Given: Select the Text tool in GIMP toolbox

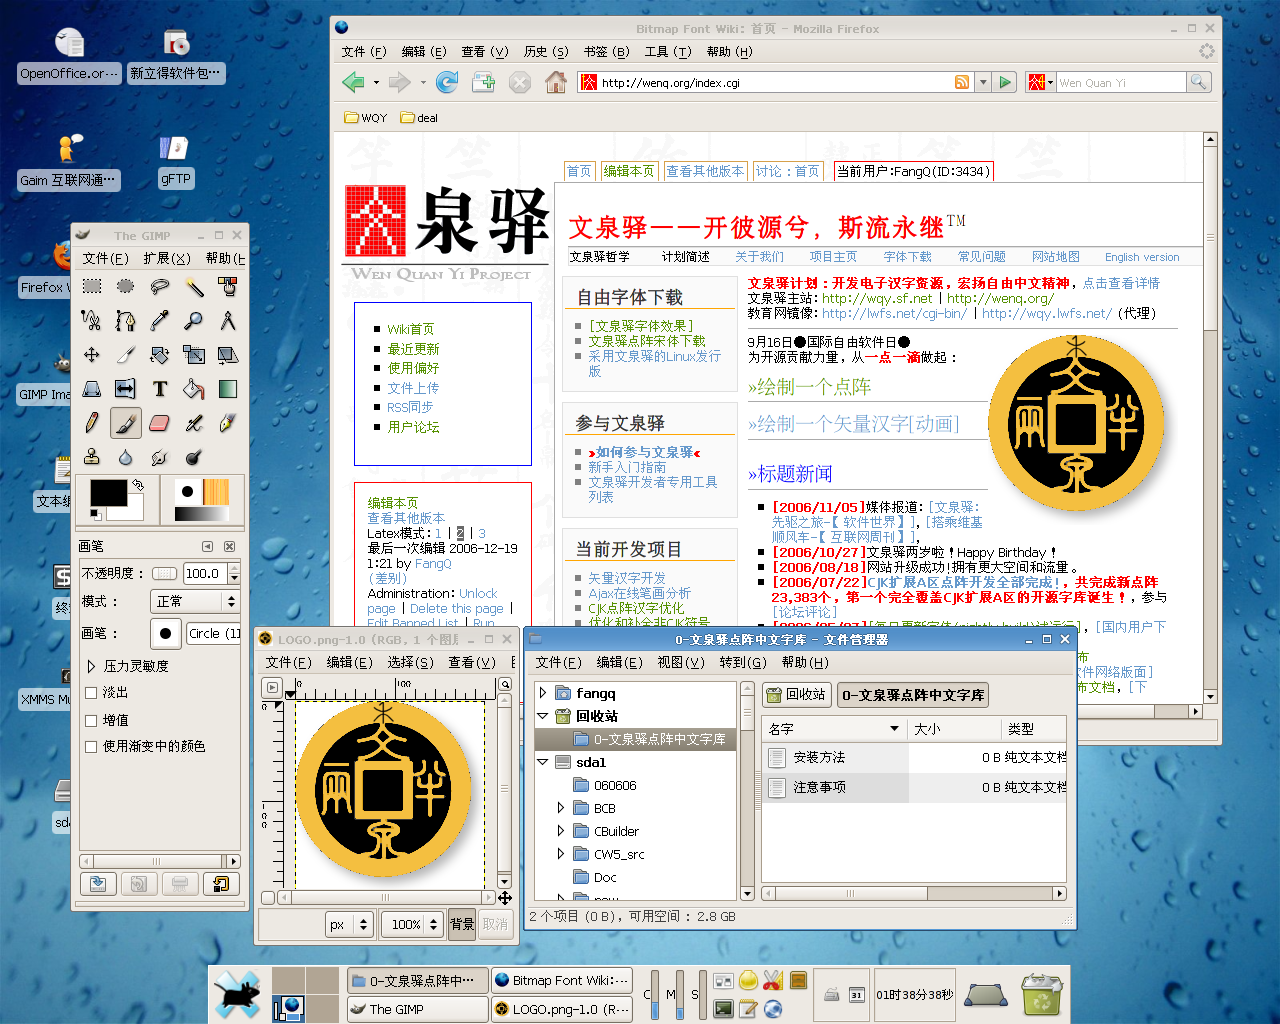Looking at the screenshot, I should pyautogui.click(x=160, y=389).
